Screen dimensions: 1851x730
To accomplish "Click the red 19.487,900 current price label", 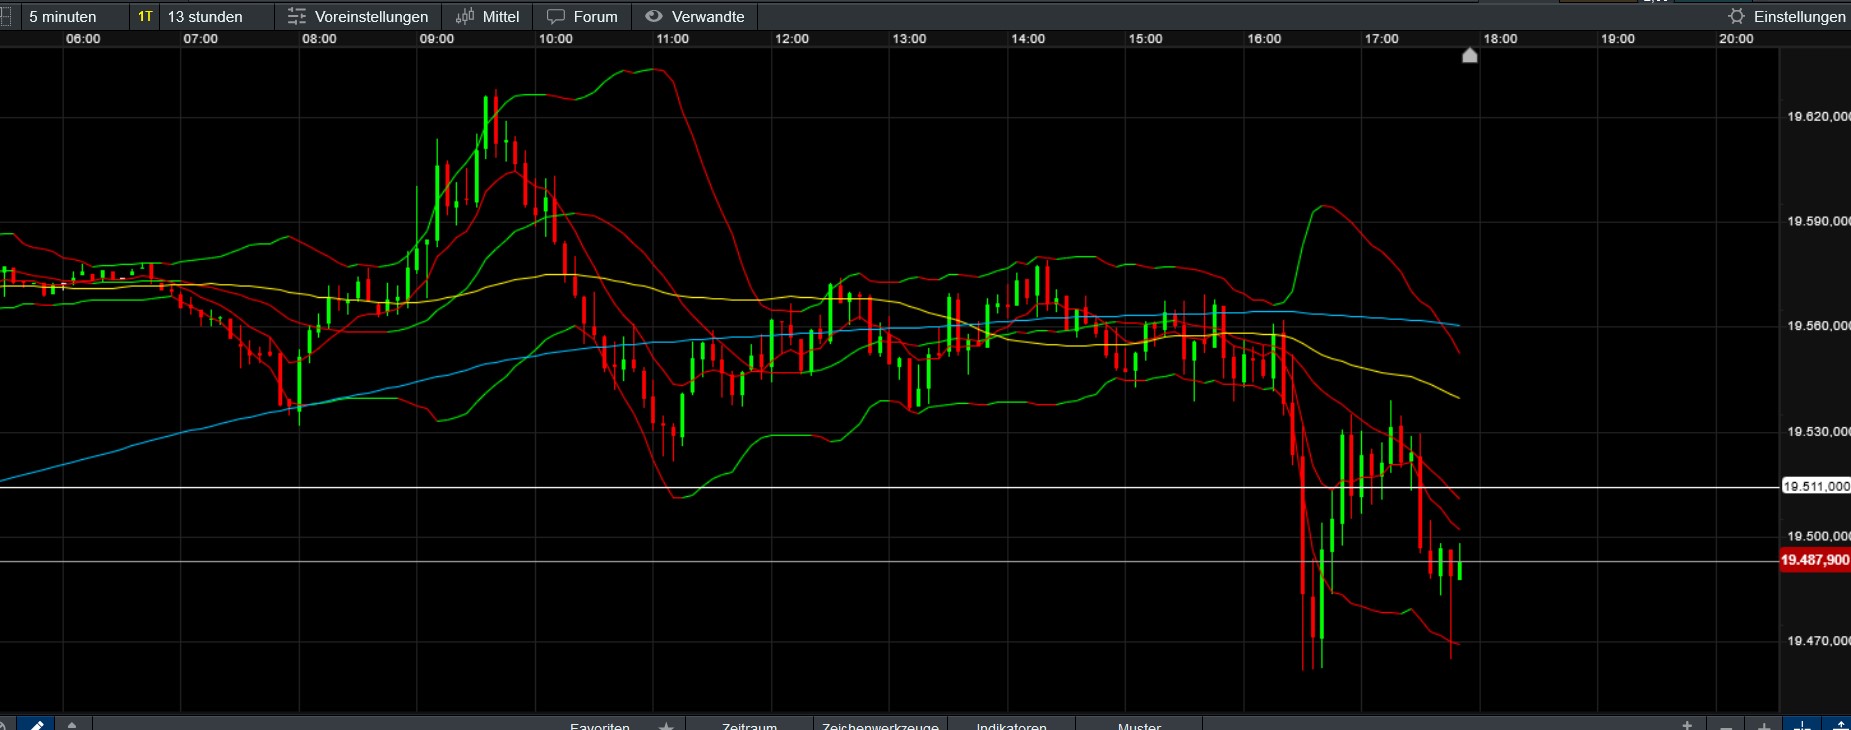I will pyautogui.click(x=1815, y=560).
